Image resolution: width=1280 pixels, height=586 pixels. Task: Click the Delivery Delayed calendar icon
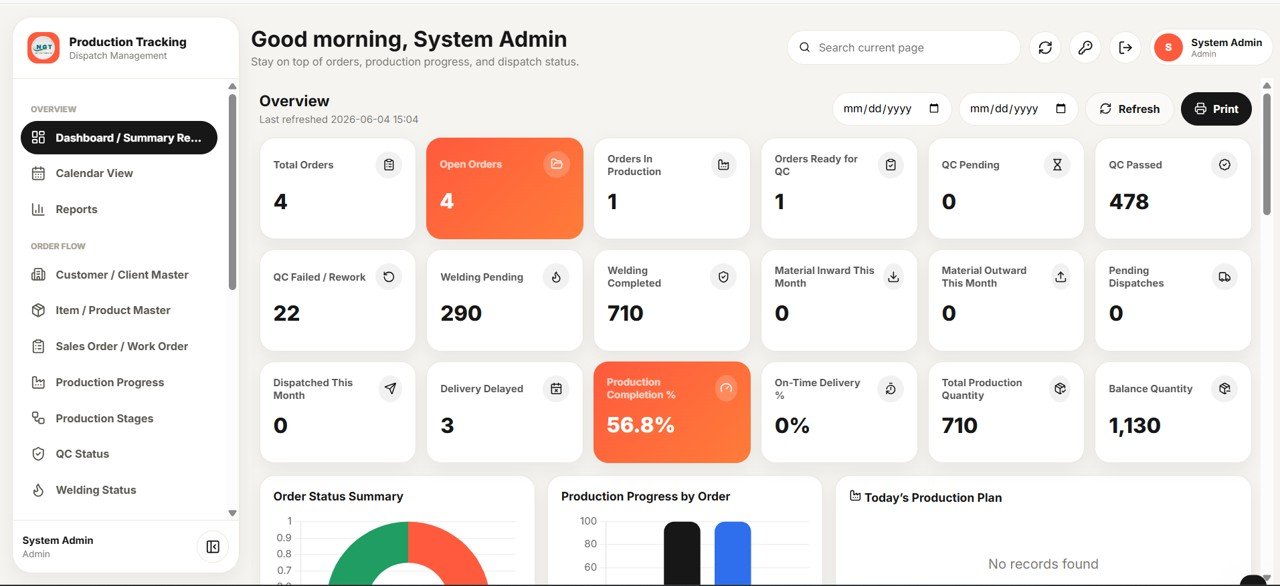pyautogui.click(x=557, y=389)
